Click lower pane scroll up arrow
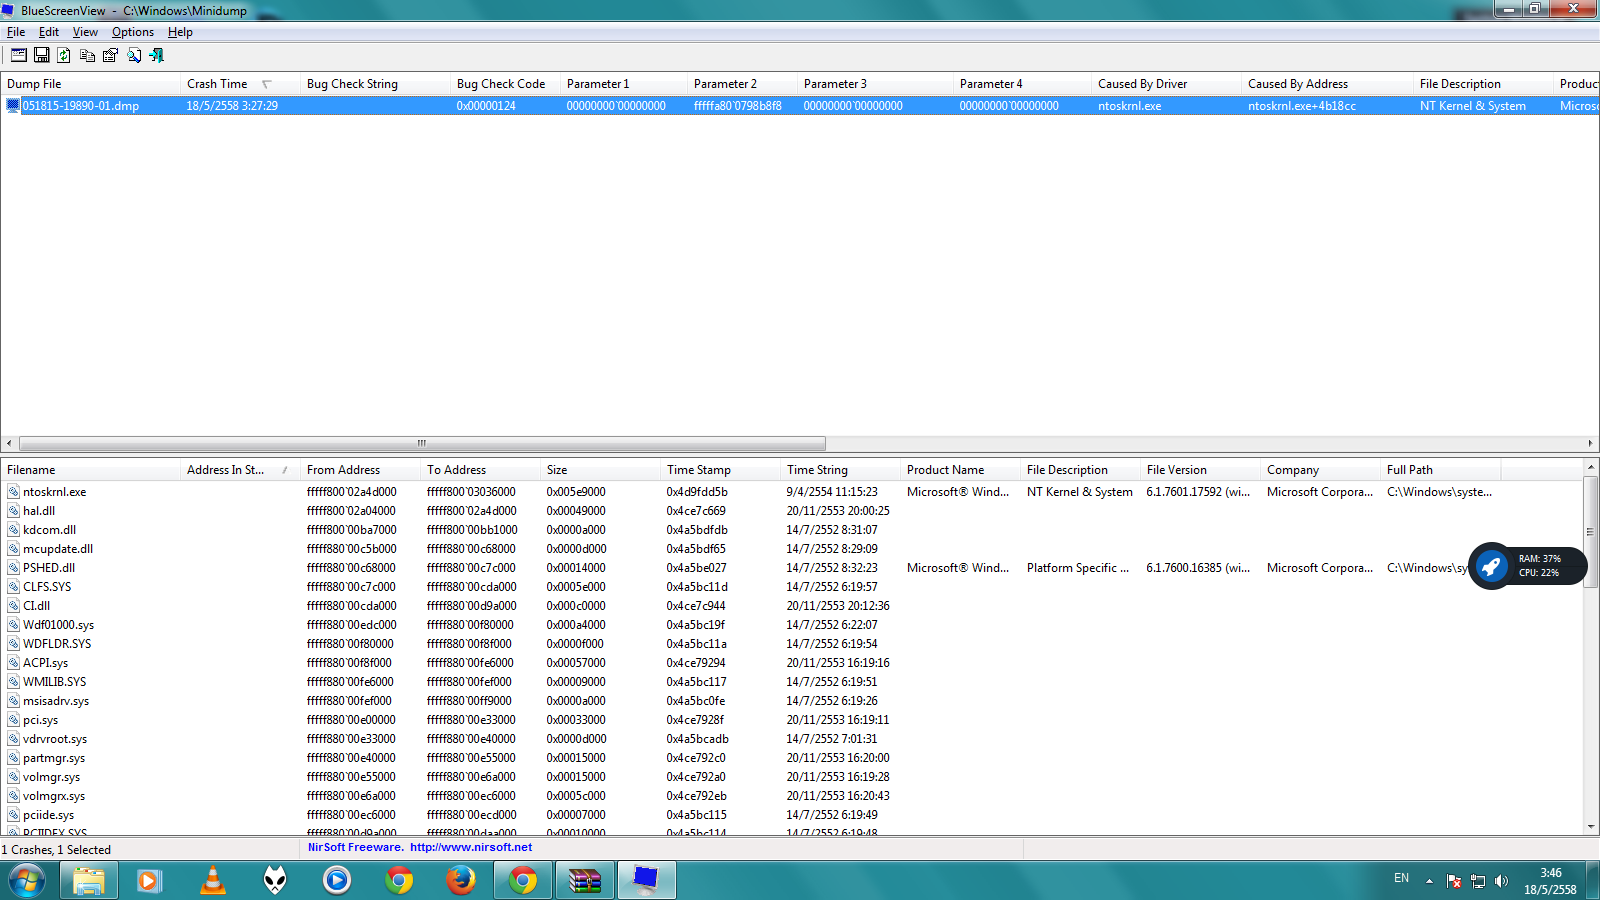 [1591, 467]
